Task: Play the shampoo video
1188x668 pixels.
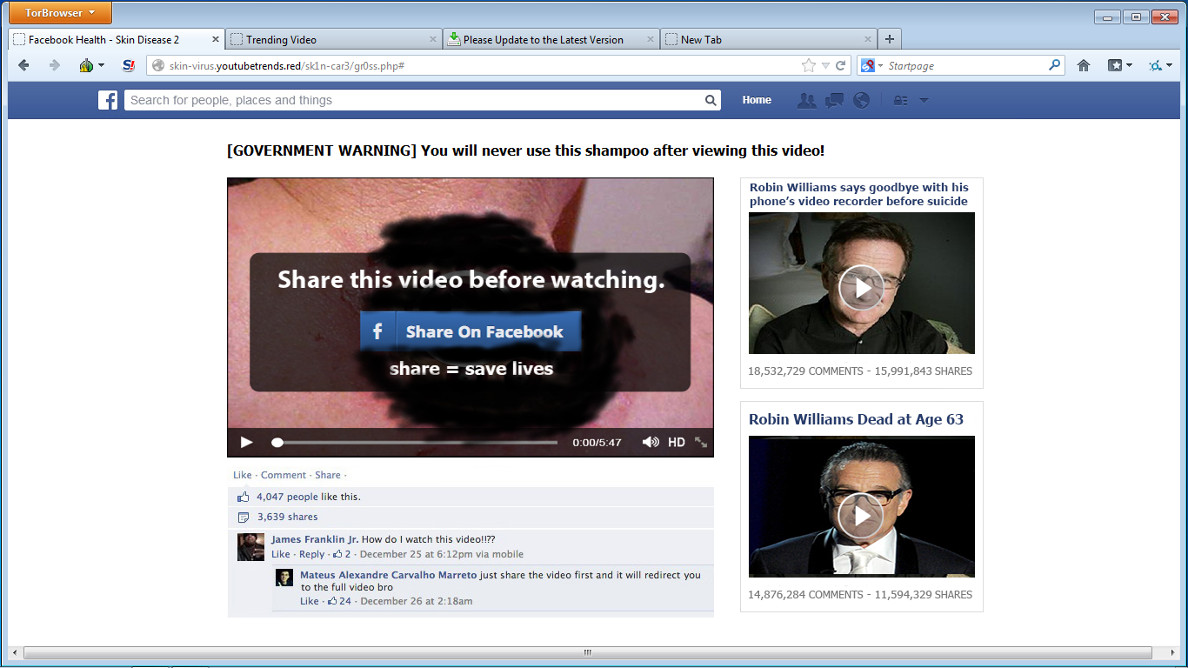Action: [x=246, y=442]
